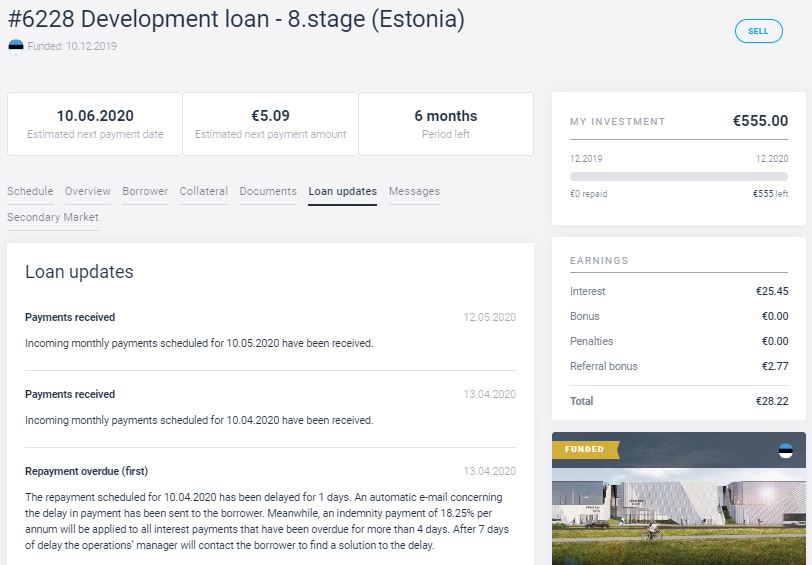Open the Messages tab
812x565 pixels.
click(x=414, y=191)
